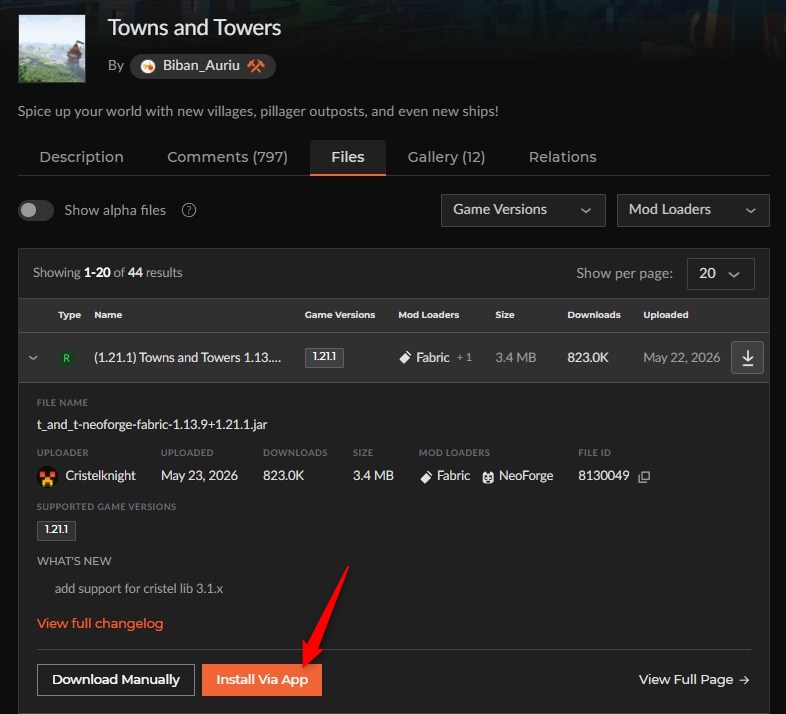
Task: Click Biban_Auriu author avatar icon
Action: (148, 66)
